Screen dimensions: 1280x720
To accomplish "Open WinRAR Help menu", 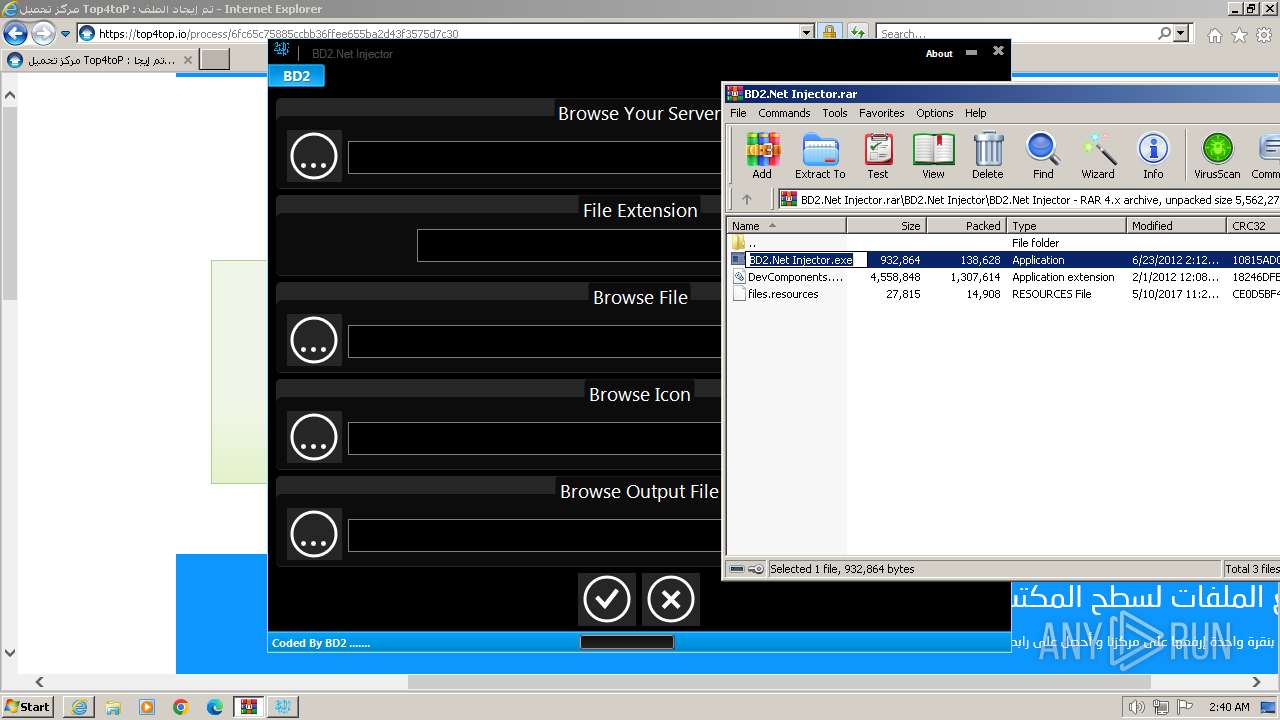I will pos(975,113).
